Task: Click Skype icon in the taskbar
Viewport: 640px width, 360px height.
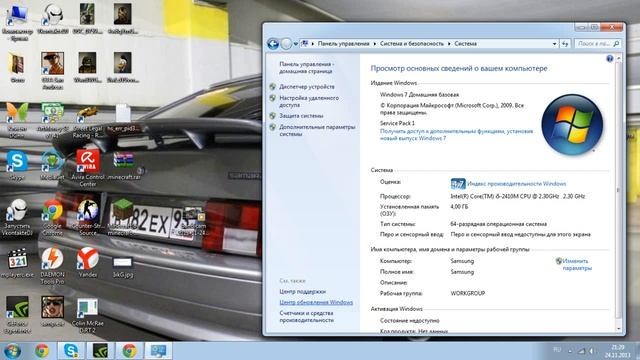Action: [x=71, y=351]
